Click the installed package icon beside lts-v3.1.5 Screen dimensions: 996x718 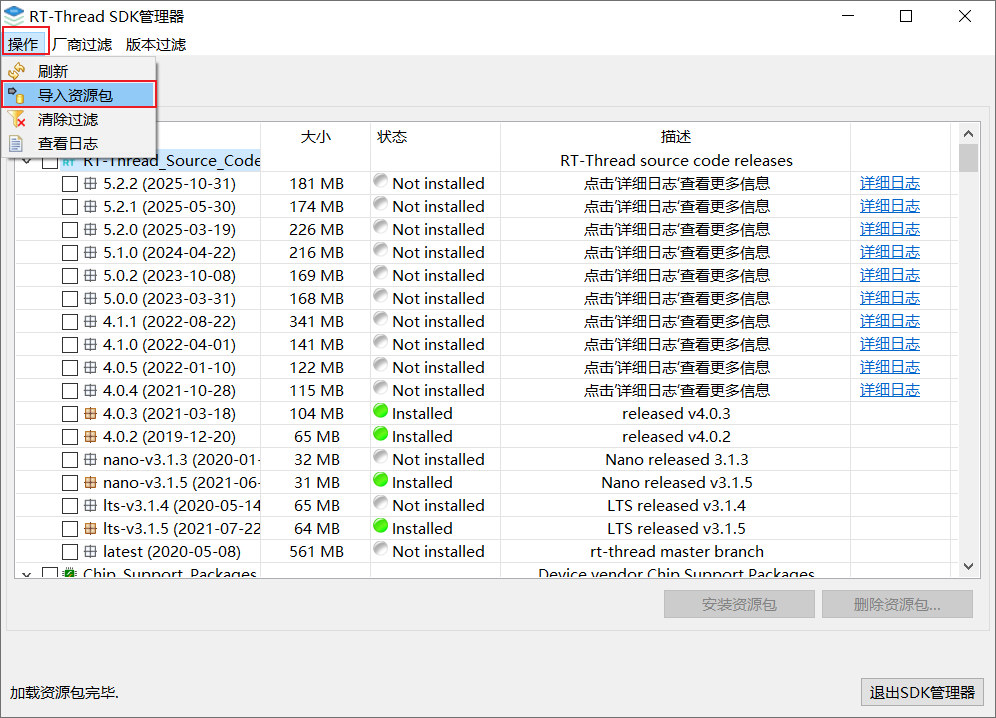point(91,528)
